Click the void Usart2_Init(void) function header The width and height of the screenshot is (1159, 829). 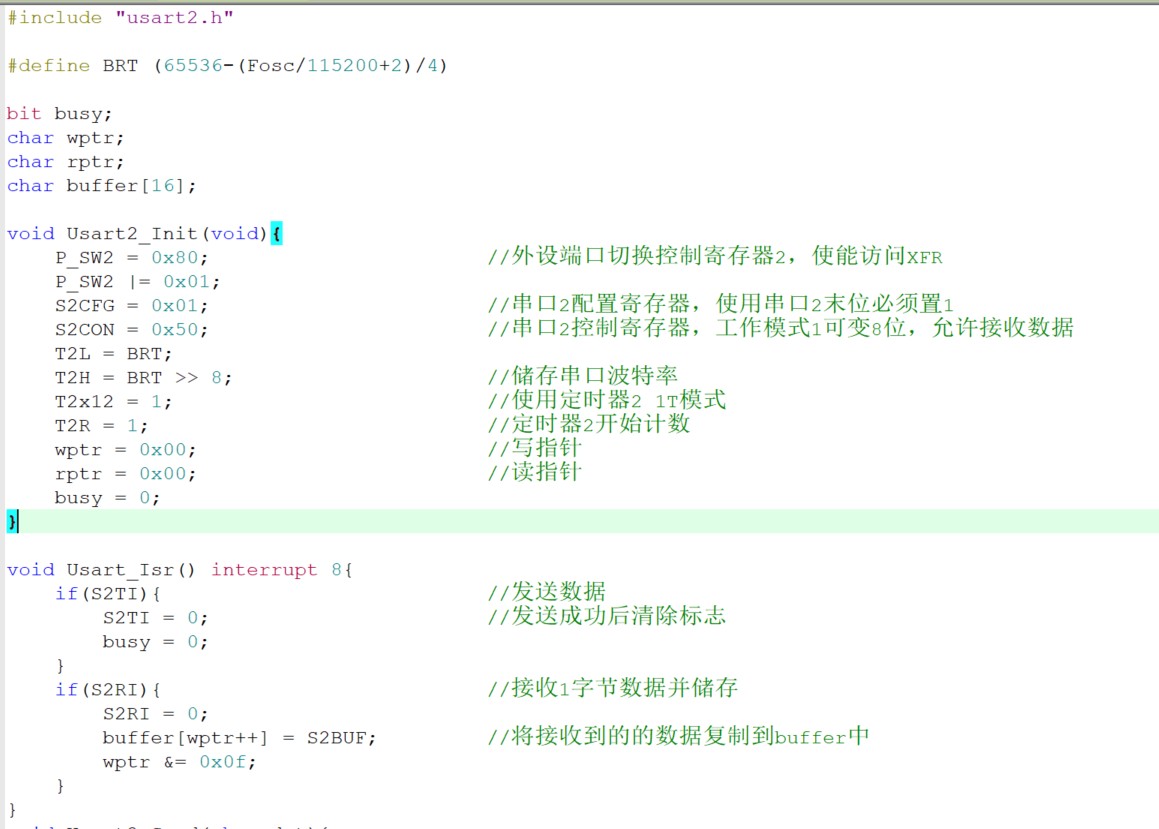pos(137,233)
